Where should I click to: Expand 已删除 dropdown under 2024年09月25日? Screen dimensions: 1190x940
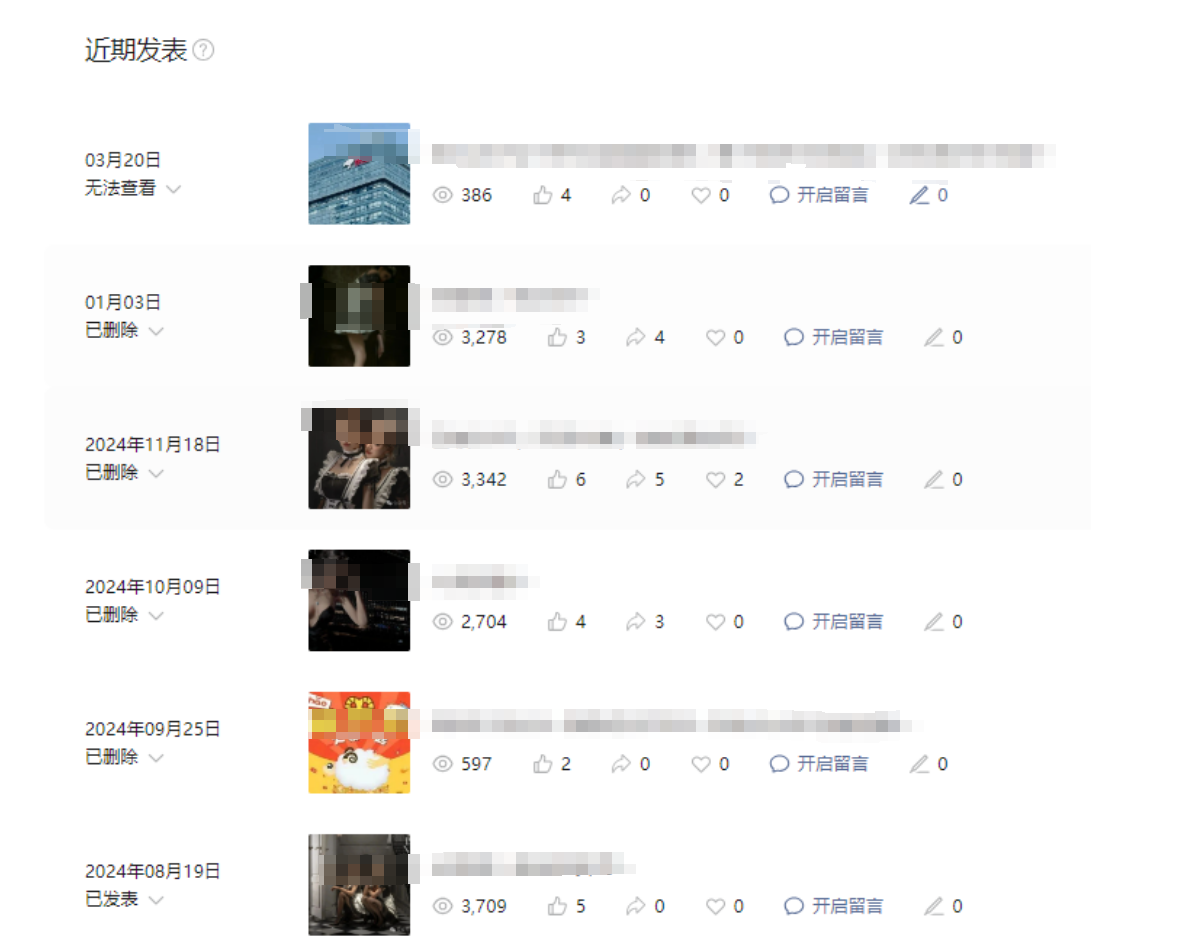[x=156, y=757]
